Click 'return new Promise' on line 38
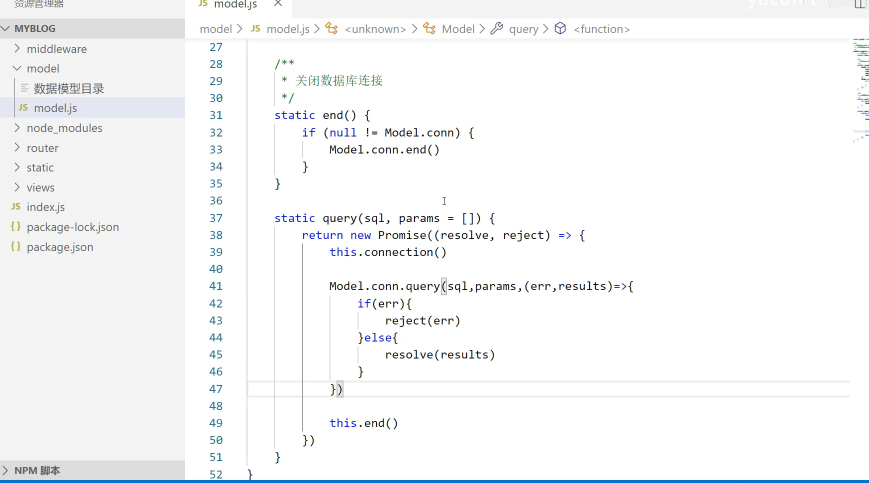 pos(364,235)
